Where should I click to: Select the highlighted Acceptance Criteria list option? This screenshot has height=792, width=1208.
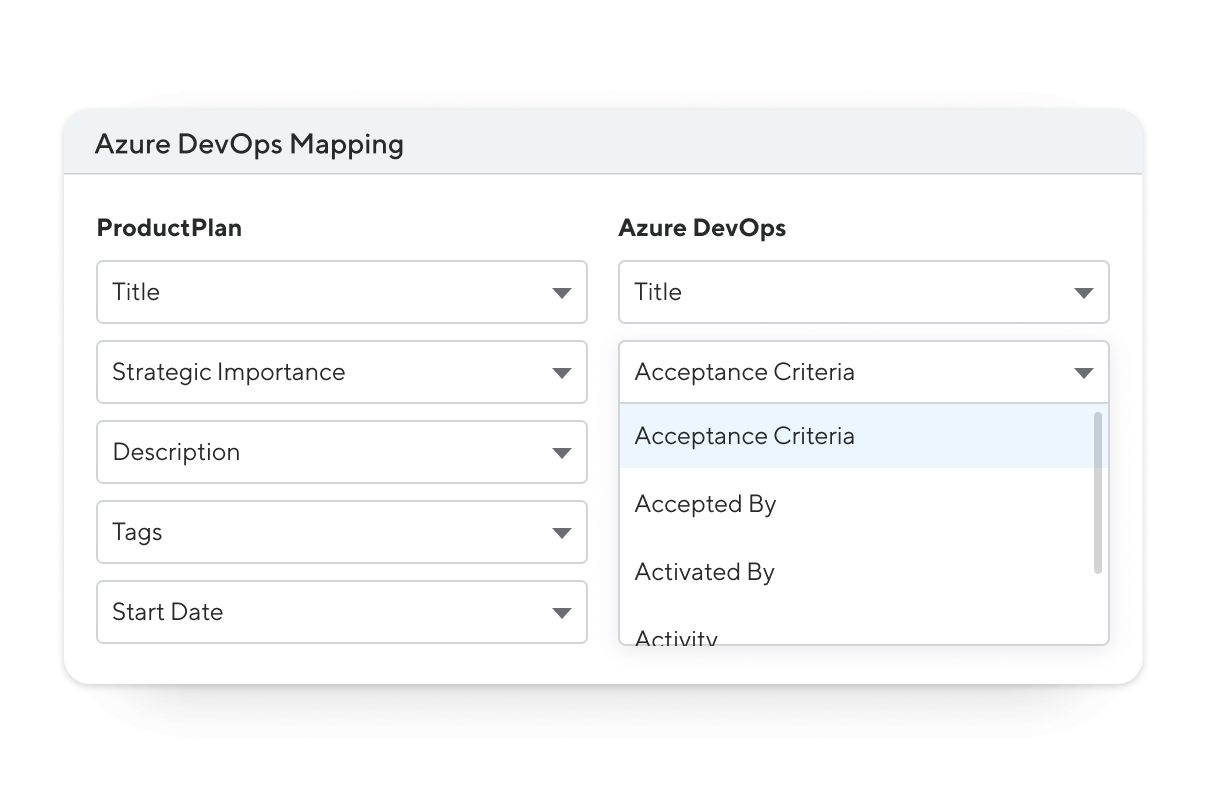(856, 436)
